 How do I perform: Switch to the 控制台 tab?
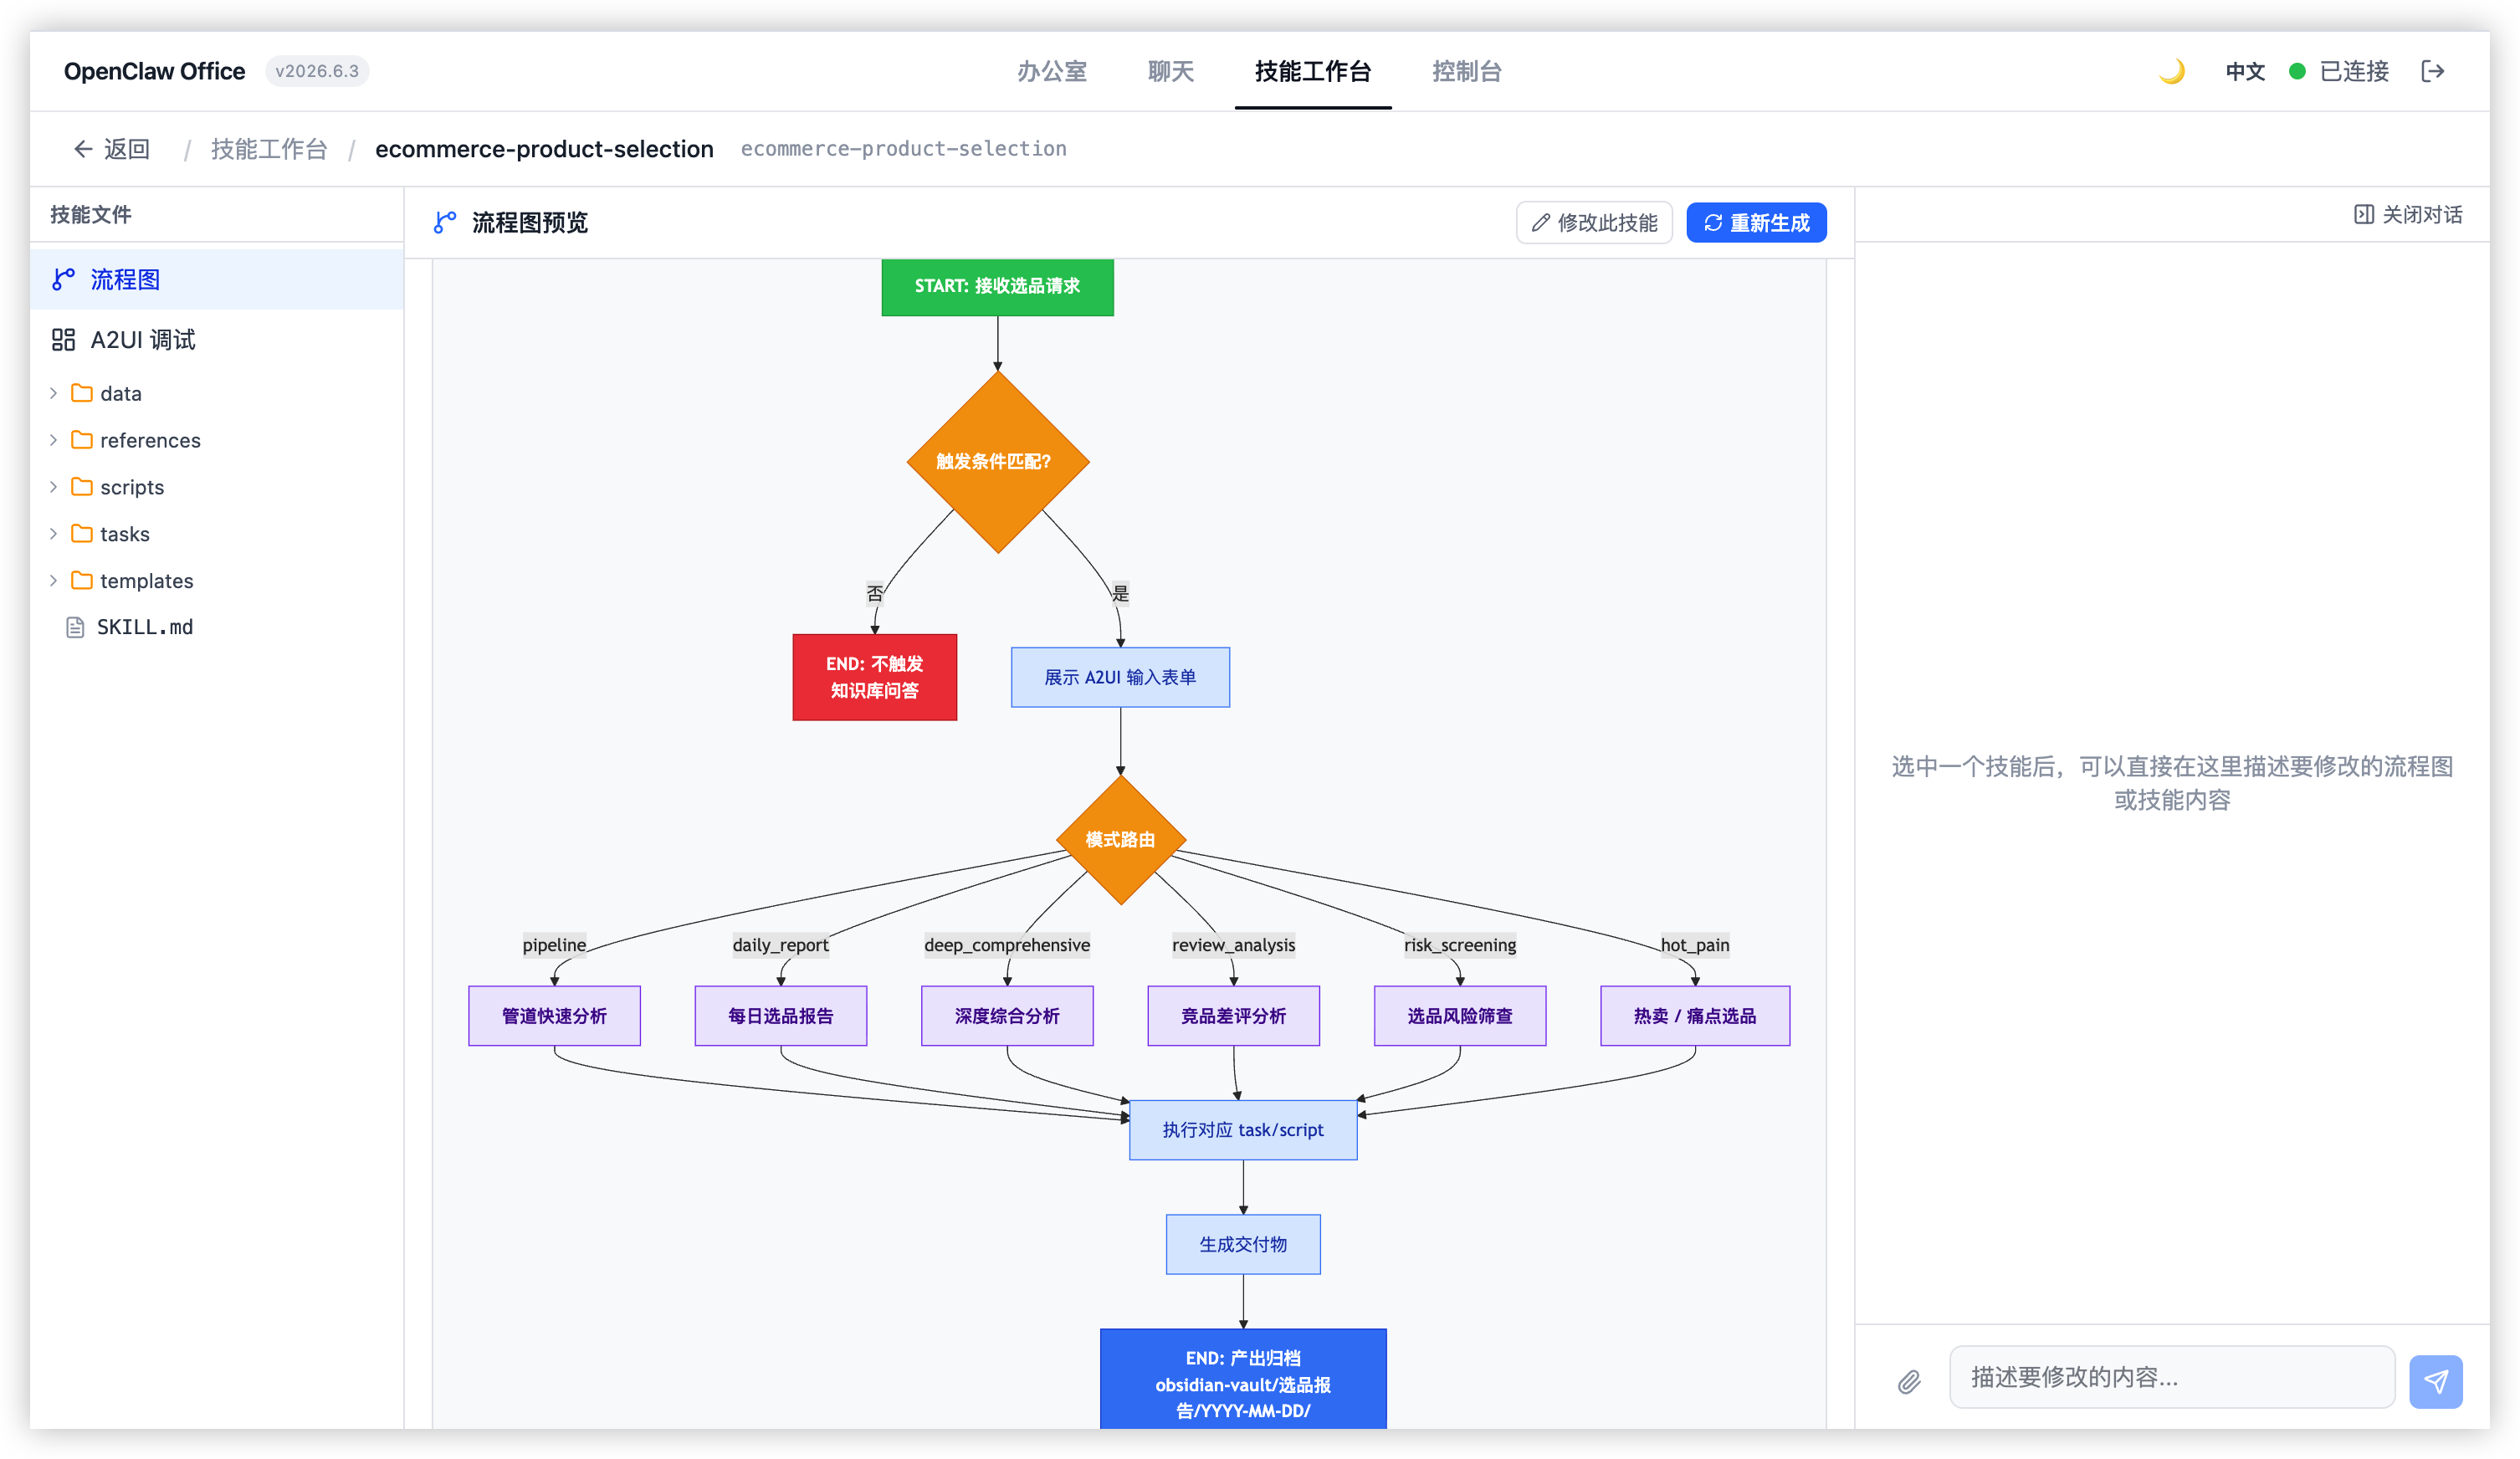(1466, 71)
